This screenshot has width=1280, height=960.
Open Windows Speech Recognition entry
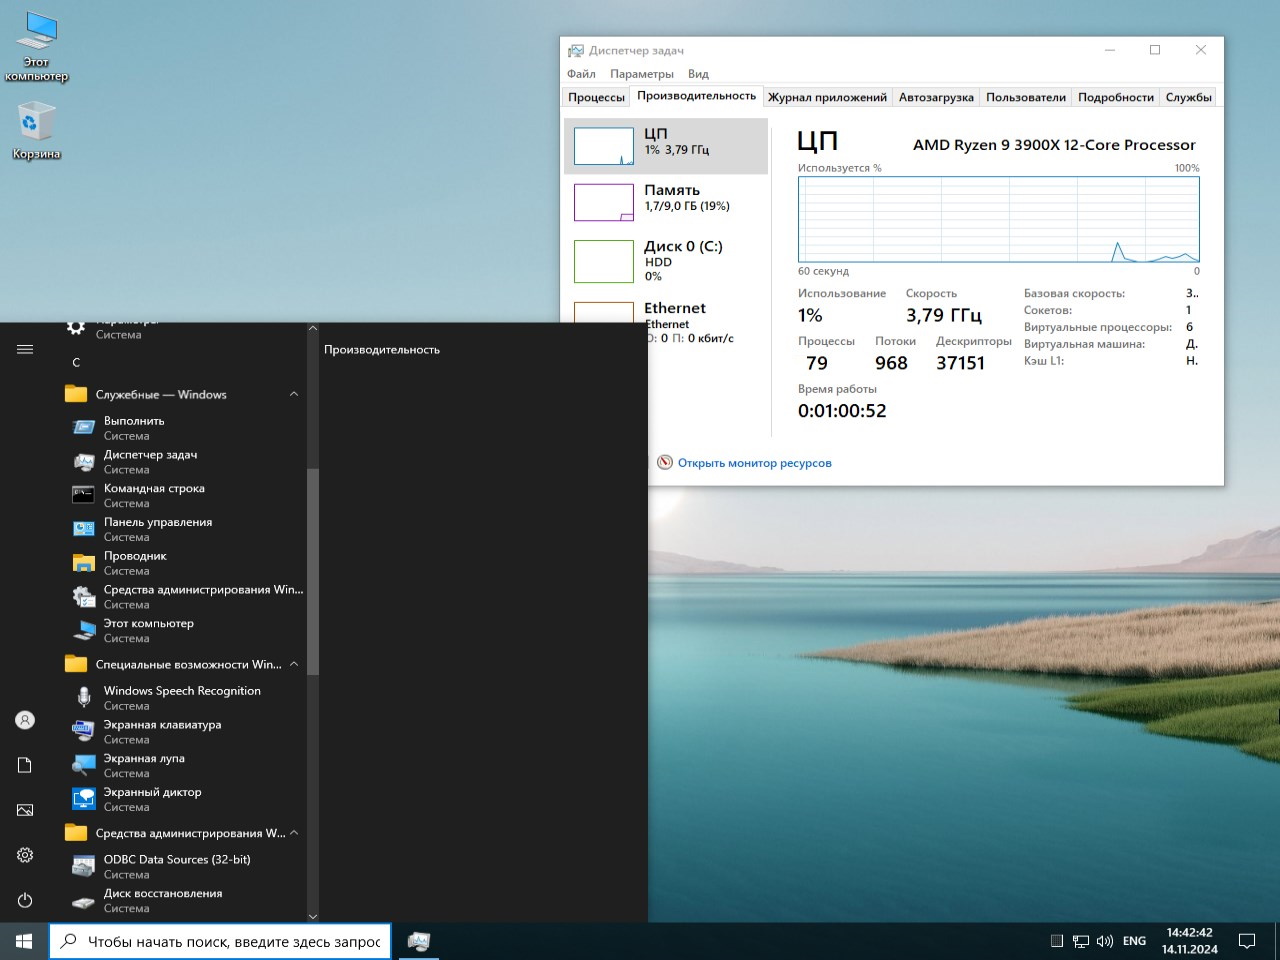click(x=181, y=697)
